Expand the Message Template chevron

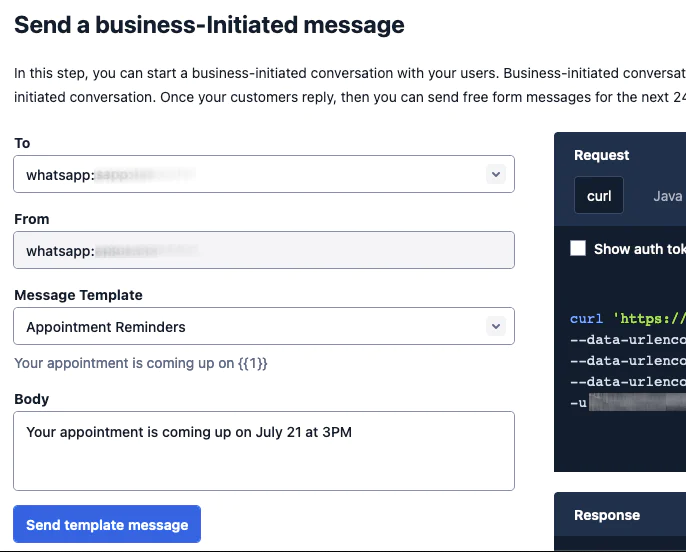(x=496, y=326)
